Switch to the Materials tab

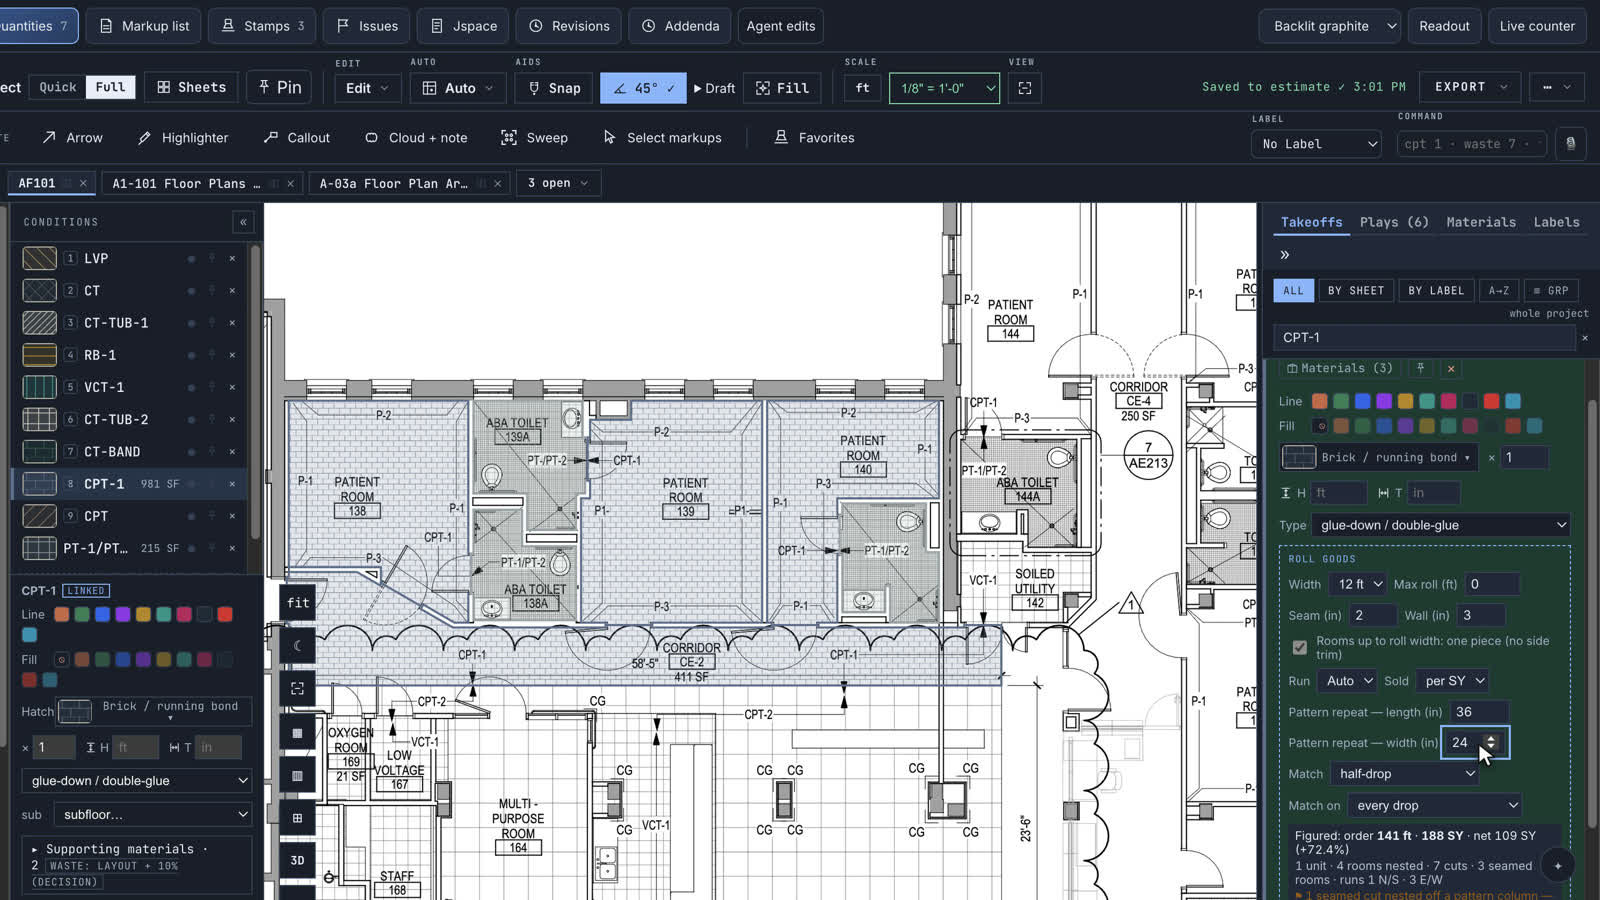click(x=1481, y=222)
